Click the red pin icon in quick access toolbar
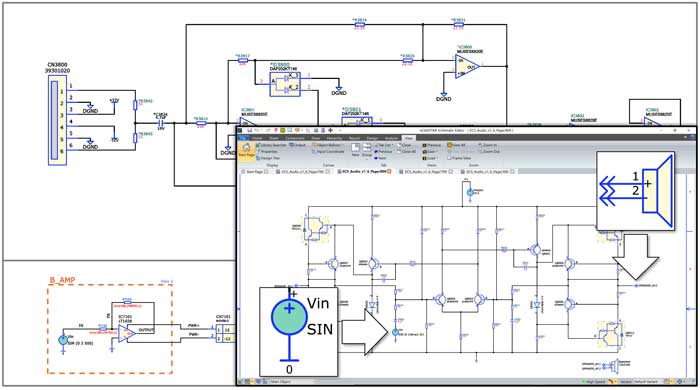Viewport: 700px width, 390px height. point(276,130)
